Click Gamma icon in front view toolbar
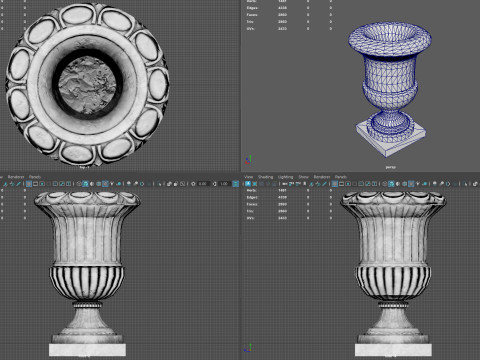Screen dimensions: 480x360 click(215, 184)
